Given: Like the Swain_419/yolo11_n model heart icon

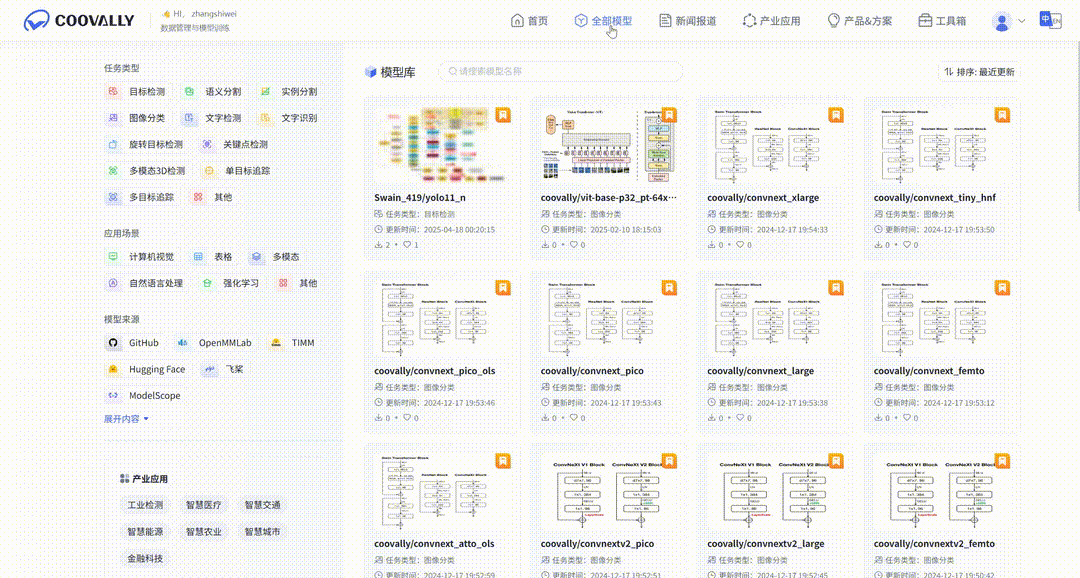Looking at the screenshot, I should pyautogui.click(x=407, y=245).
